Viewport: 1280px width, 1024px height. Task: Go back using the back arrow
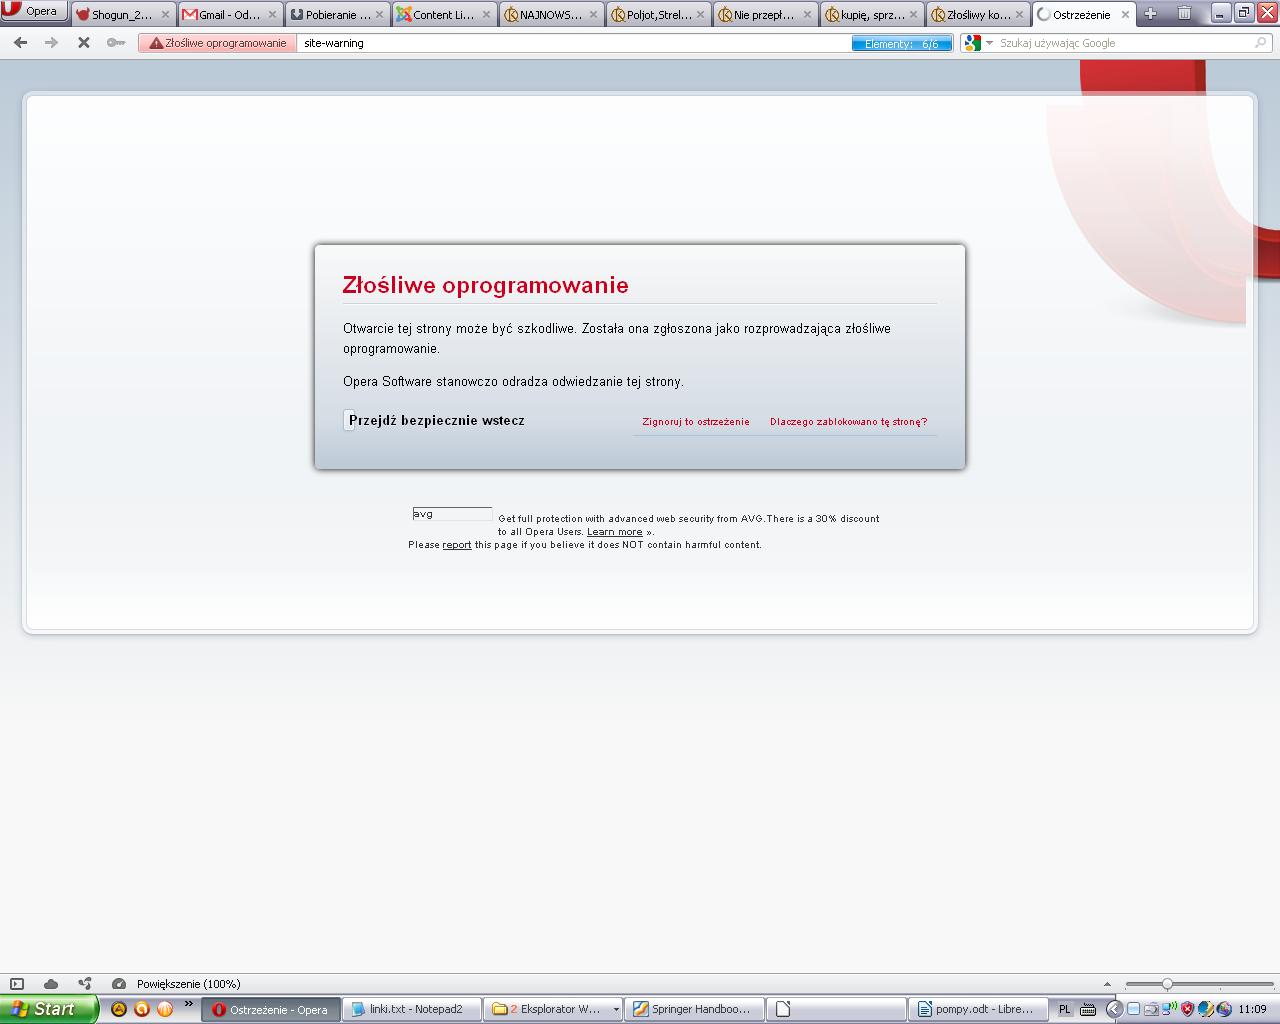(21, 43)
